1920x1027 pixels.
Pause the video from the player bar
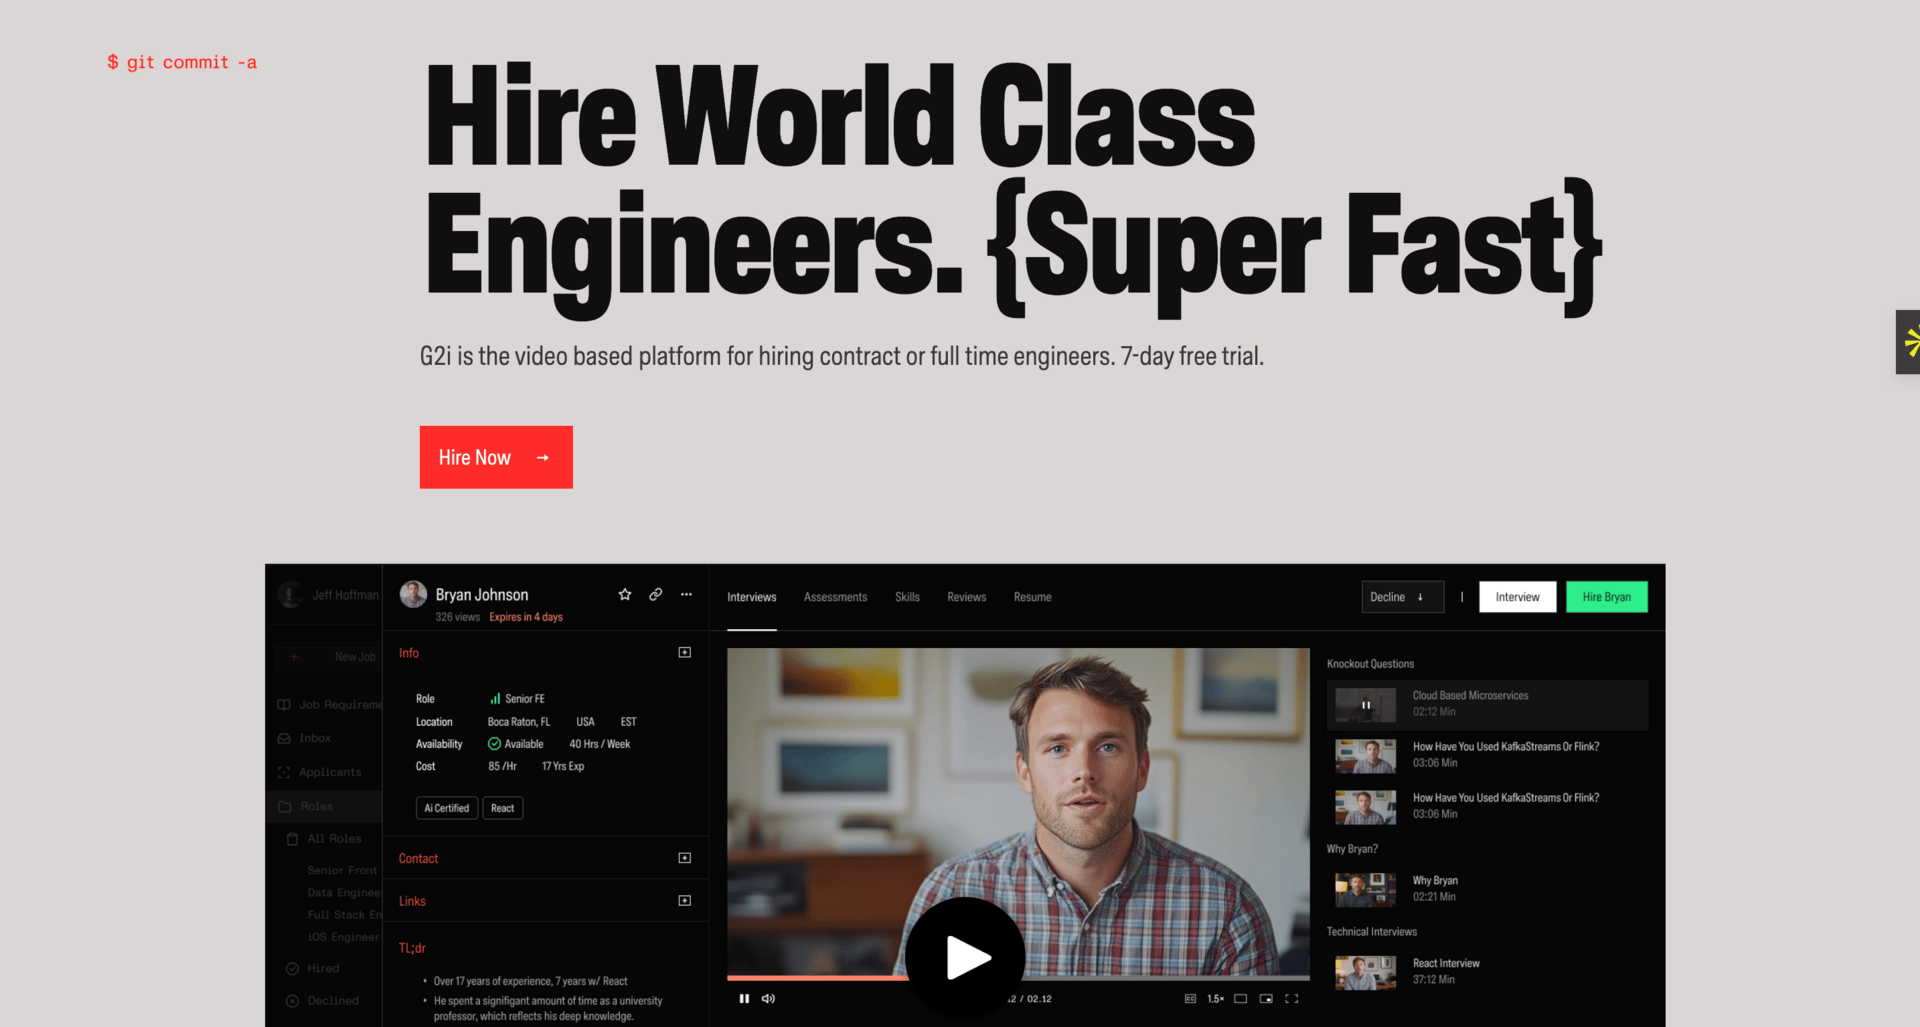(744, 998)
